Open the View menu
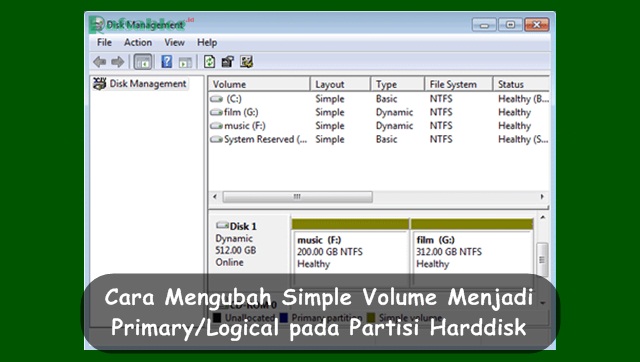The height and width of the screenshot is (362, 640). click(174, 42)
